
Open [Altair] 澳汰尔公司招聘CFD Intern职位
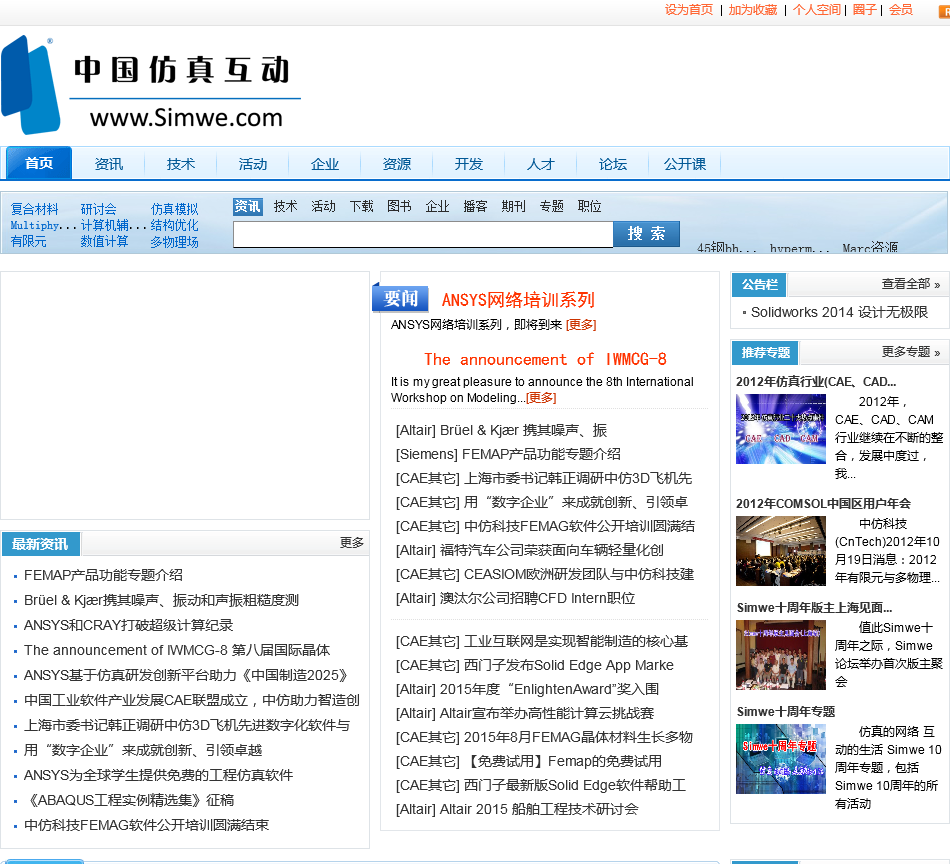516,599
